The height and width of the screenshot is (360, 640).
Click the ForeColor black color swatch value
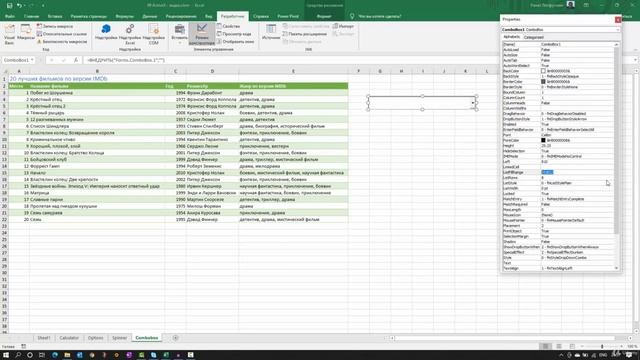click(543, 140)
